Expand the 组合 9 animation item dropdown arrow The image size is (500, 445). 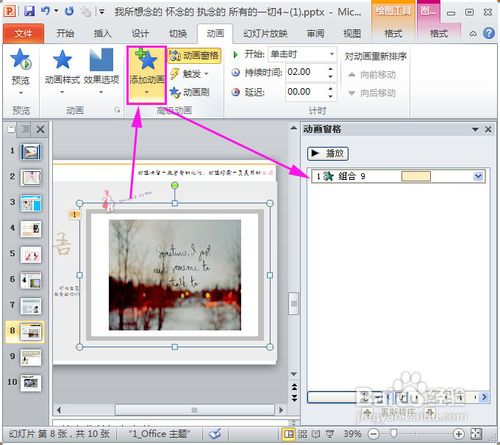pyautogui.click(x=478, y=176)
